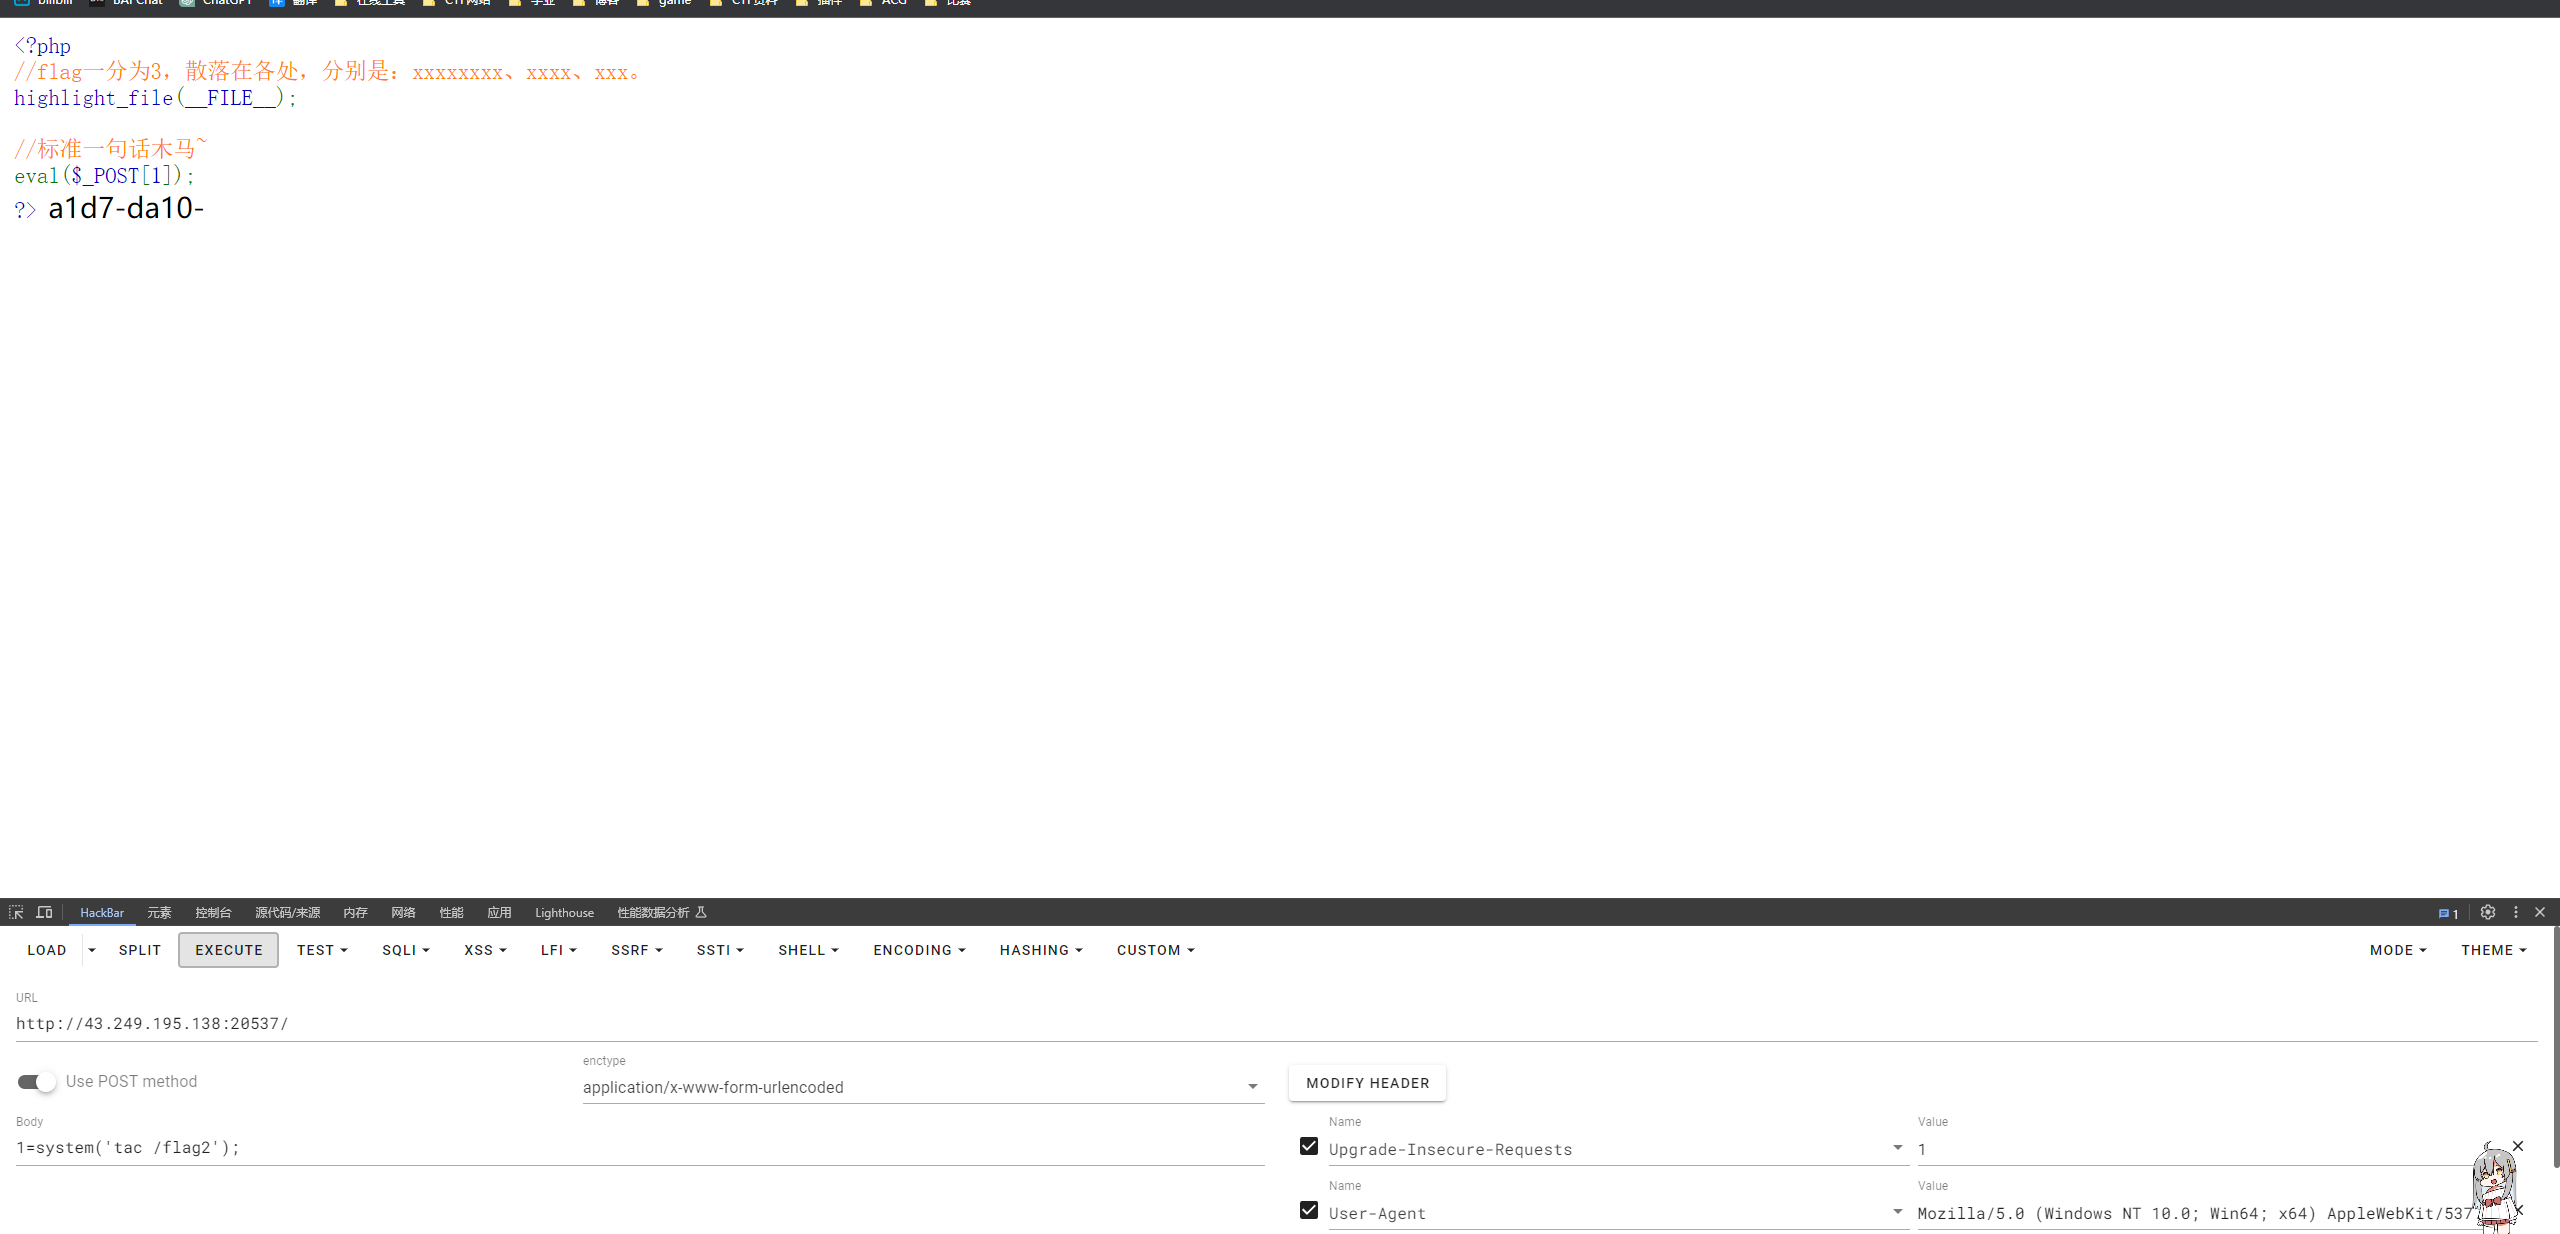Click the issues counter message icon
2560x1234 pixels.
click(2448, 913)
